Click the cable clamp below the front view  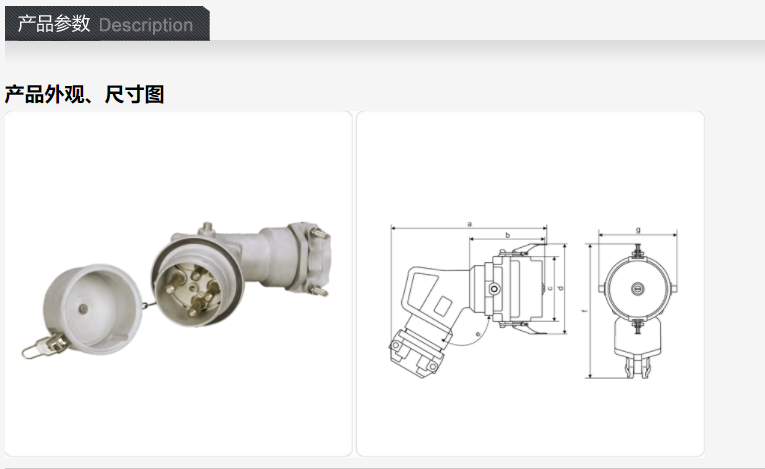pyautogui.click(x=637, y=367)
